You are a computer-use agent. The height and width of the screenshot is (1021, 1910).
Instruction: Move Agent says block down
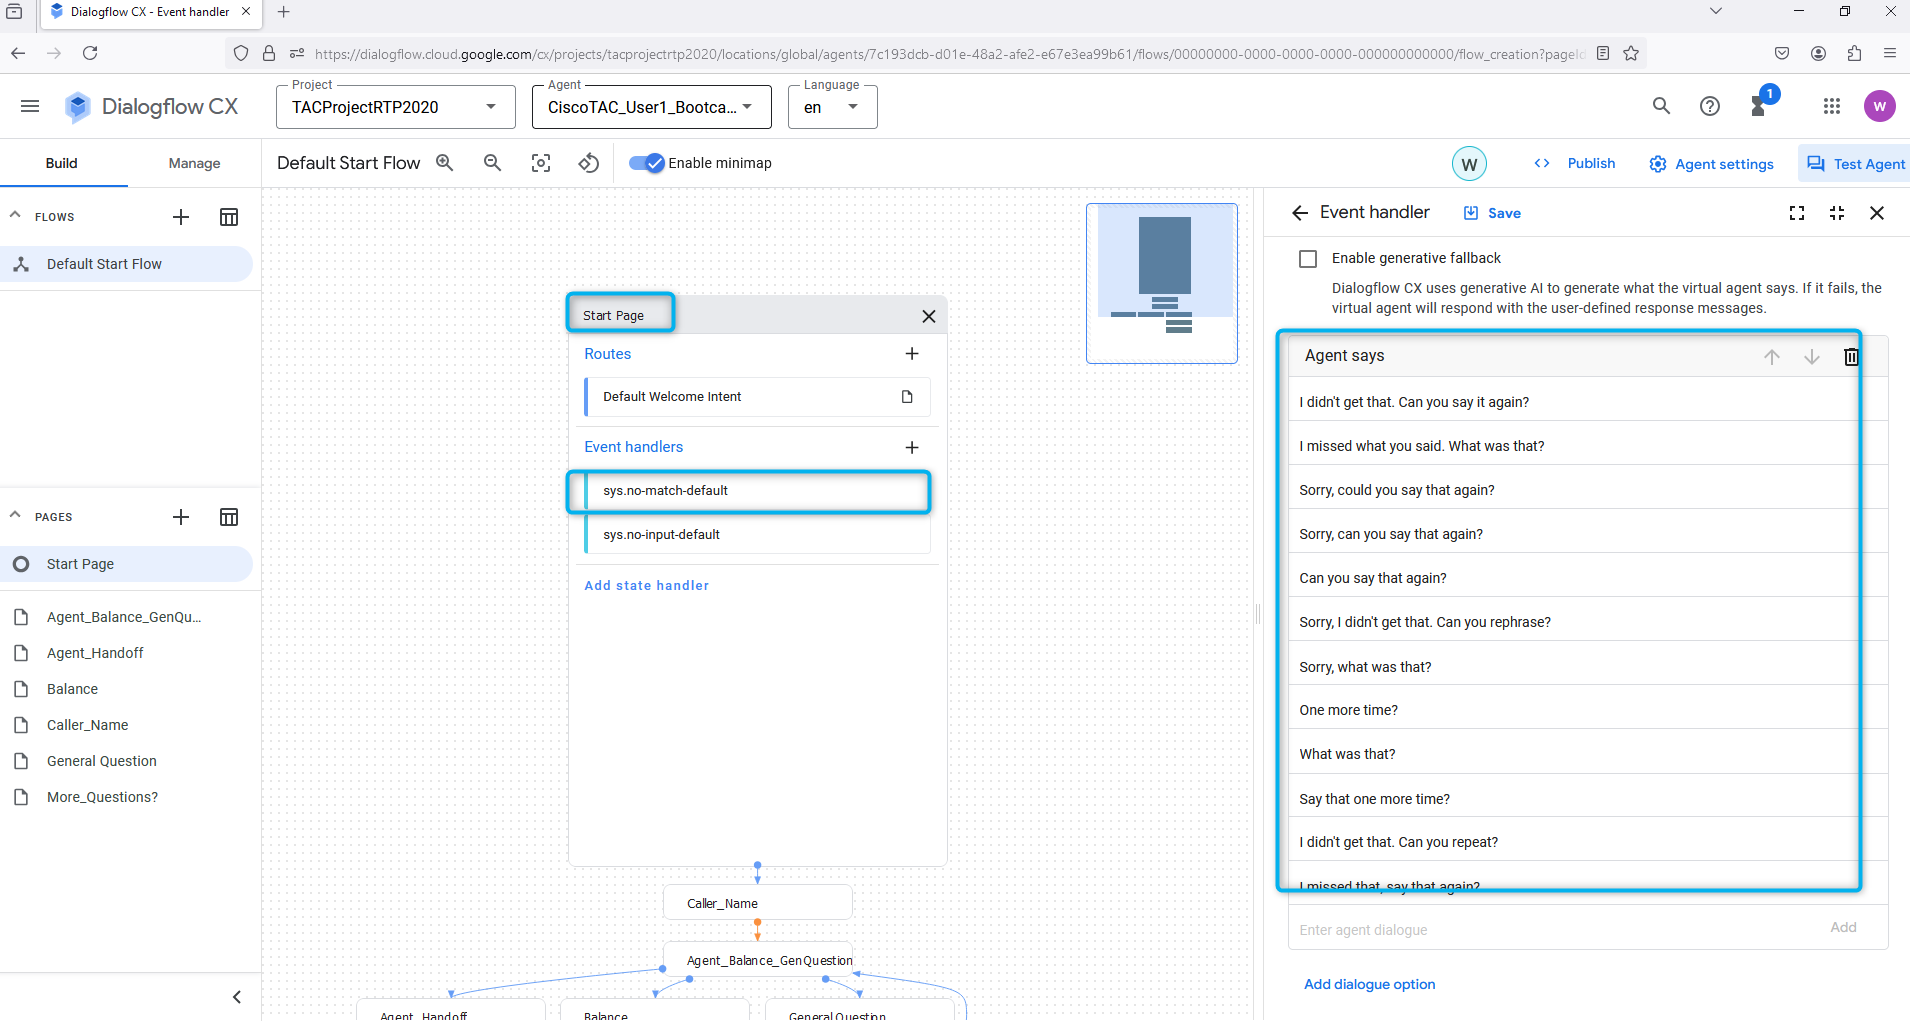coord(1812,357)
